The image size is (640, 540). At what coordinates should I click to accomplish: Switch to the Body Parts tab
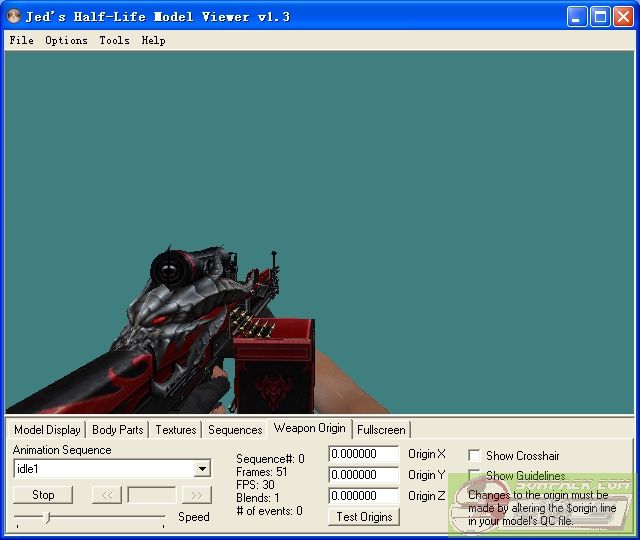point(117,430)
